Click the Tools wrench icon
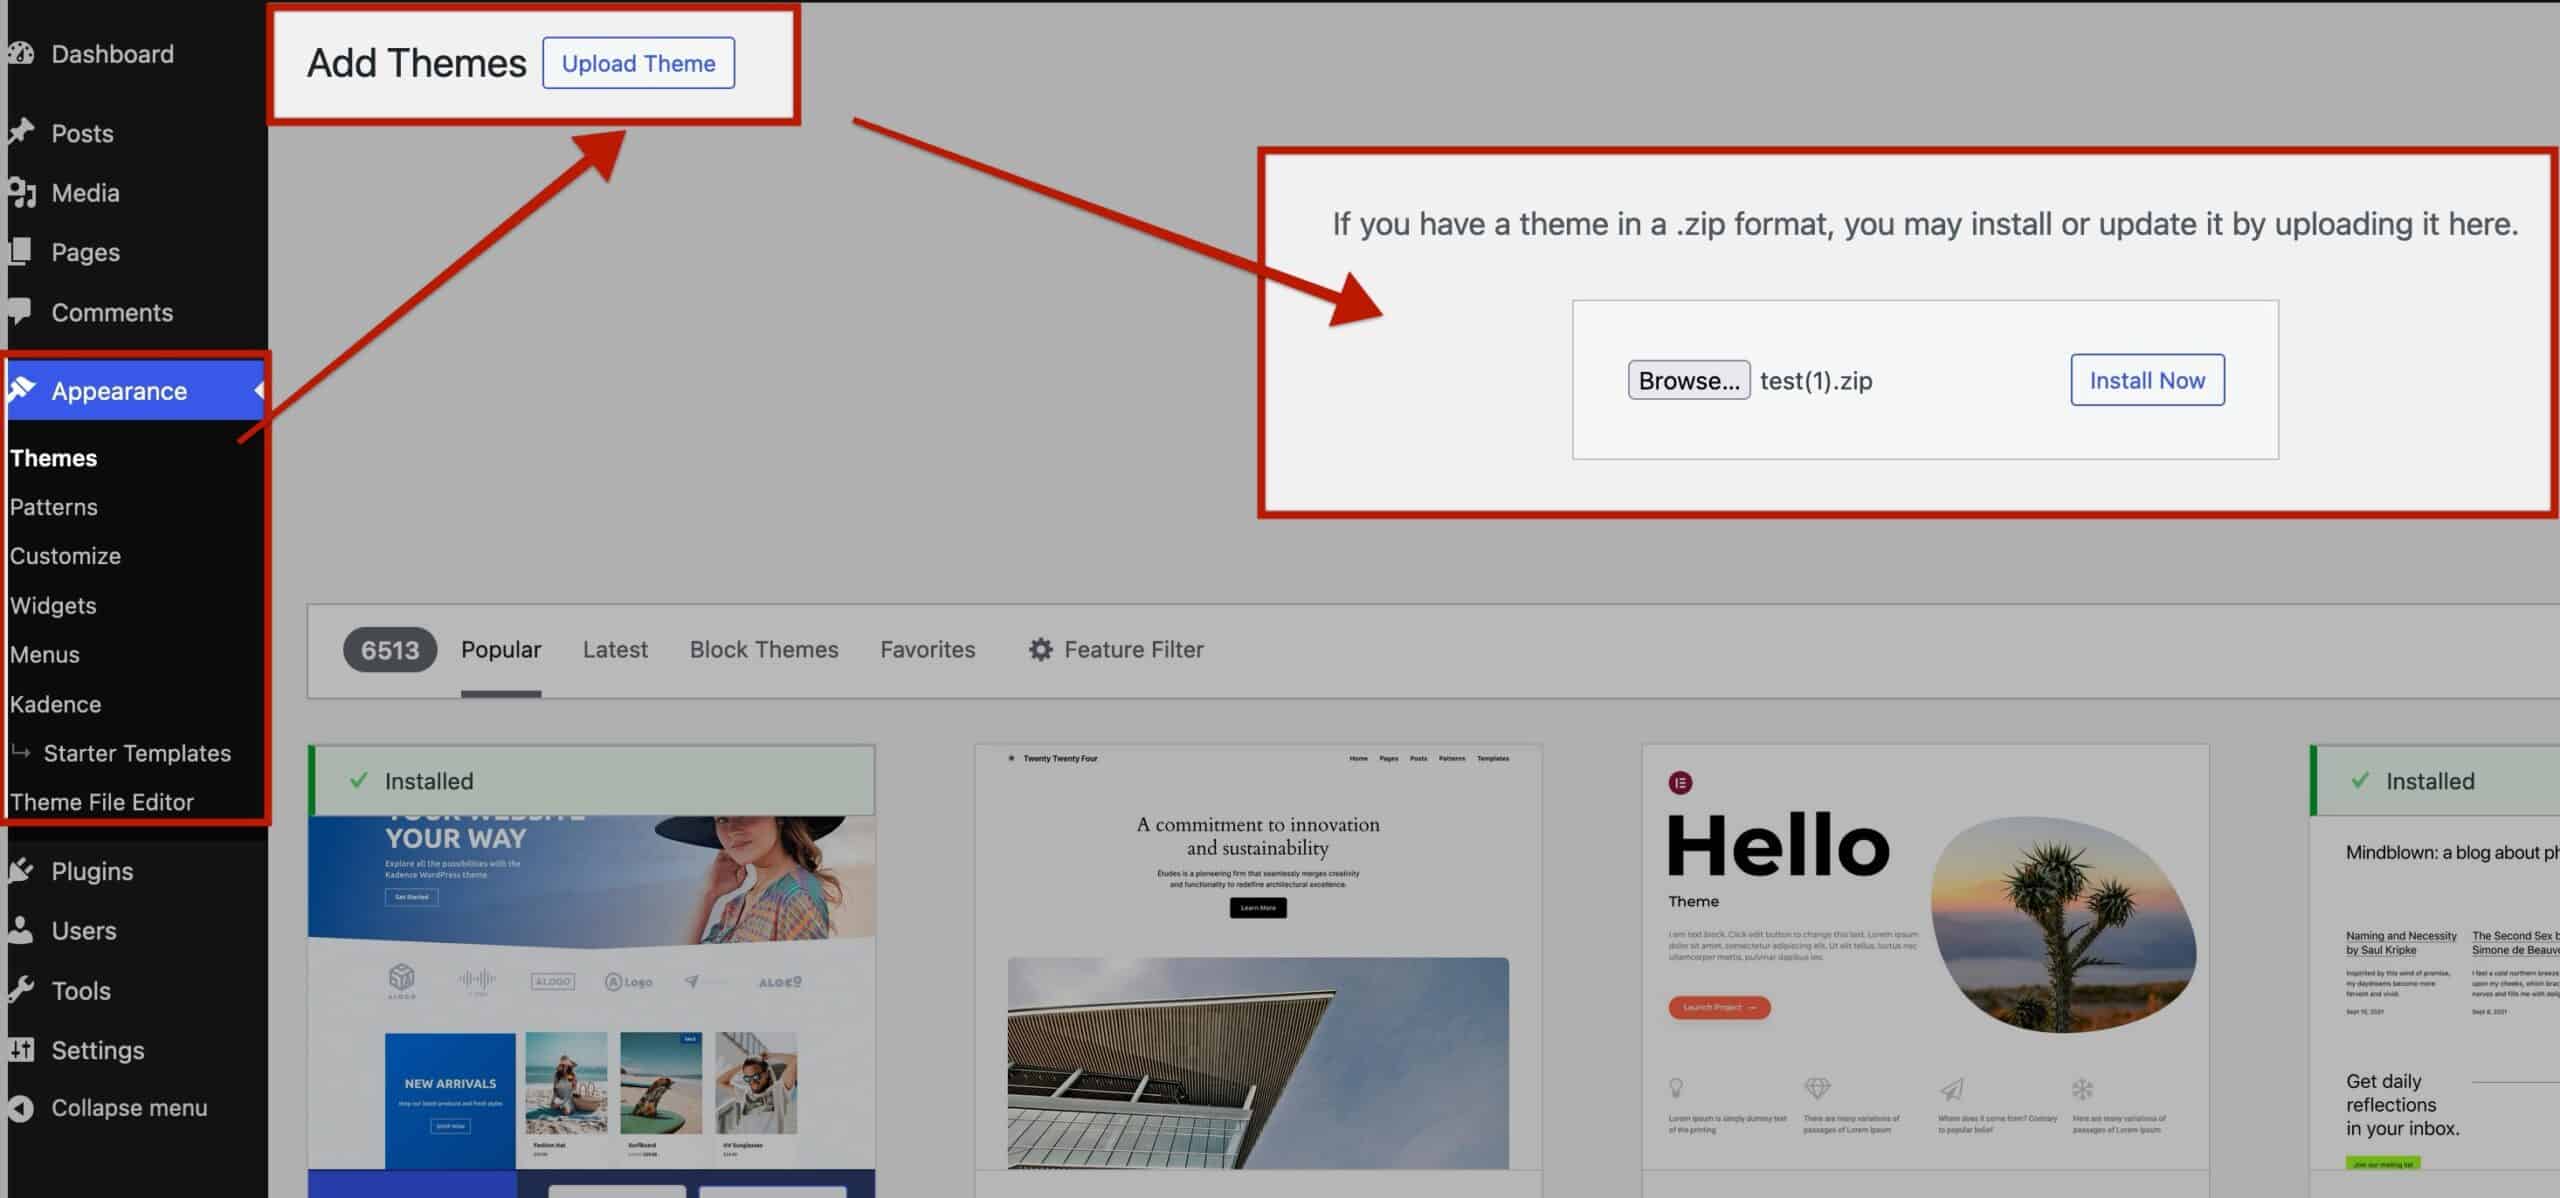The height and width of the screenshot is (1198, 2560). (x=21, y=990)
